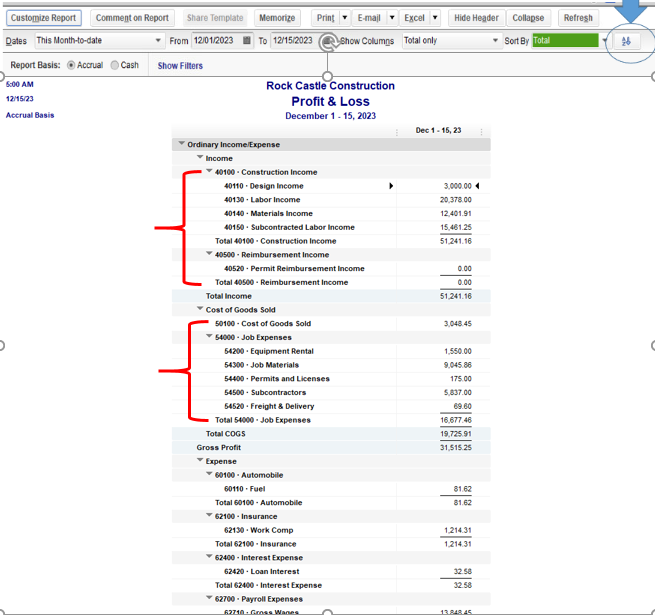Select the Accrual report basis radio button
The height and width of the screenshot is (615, 655).
tap(71, 65)
